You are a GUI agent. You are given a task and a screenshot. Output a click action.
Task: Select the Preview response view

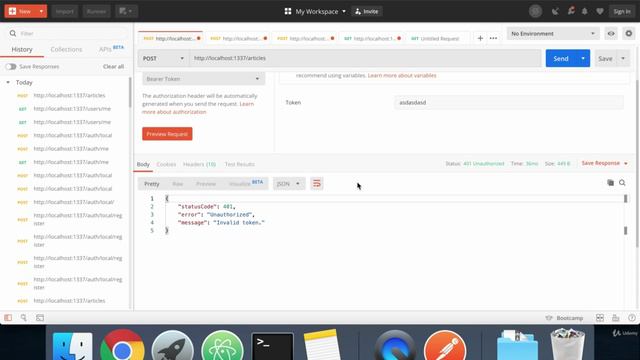coord(206,184)
